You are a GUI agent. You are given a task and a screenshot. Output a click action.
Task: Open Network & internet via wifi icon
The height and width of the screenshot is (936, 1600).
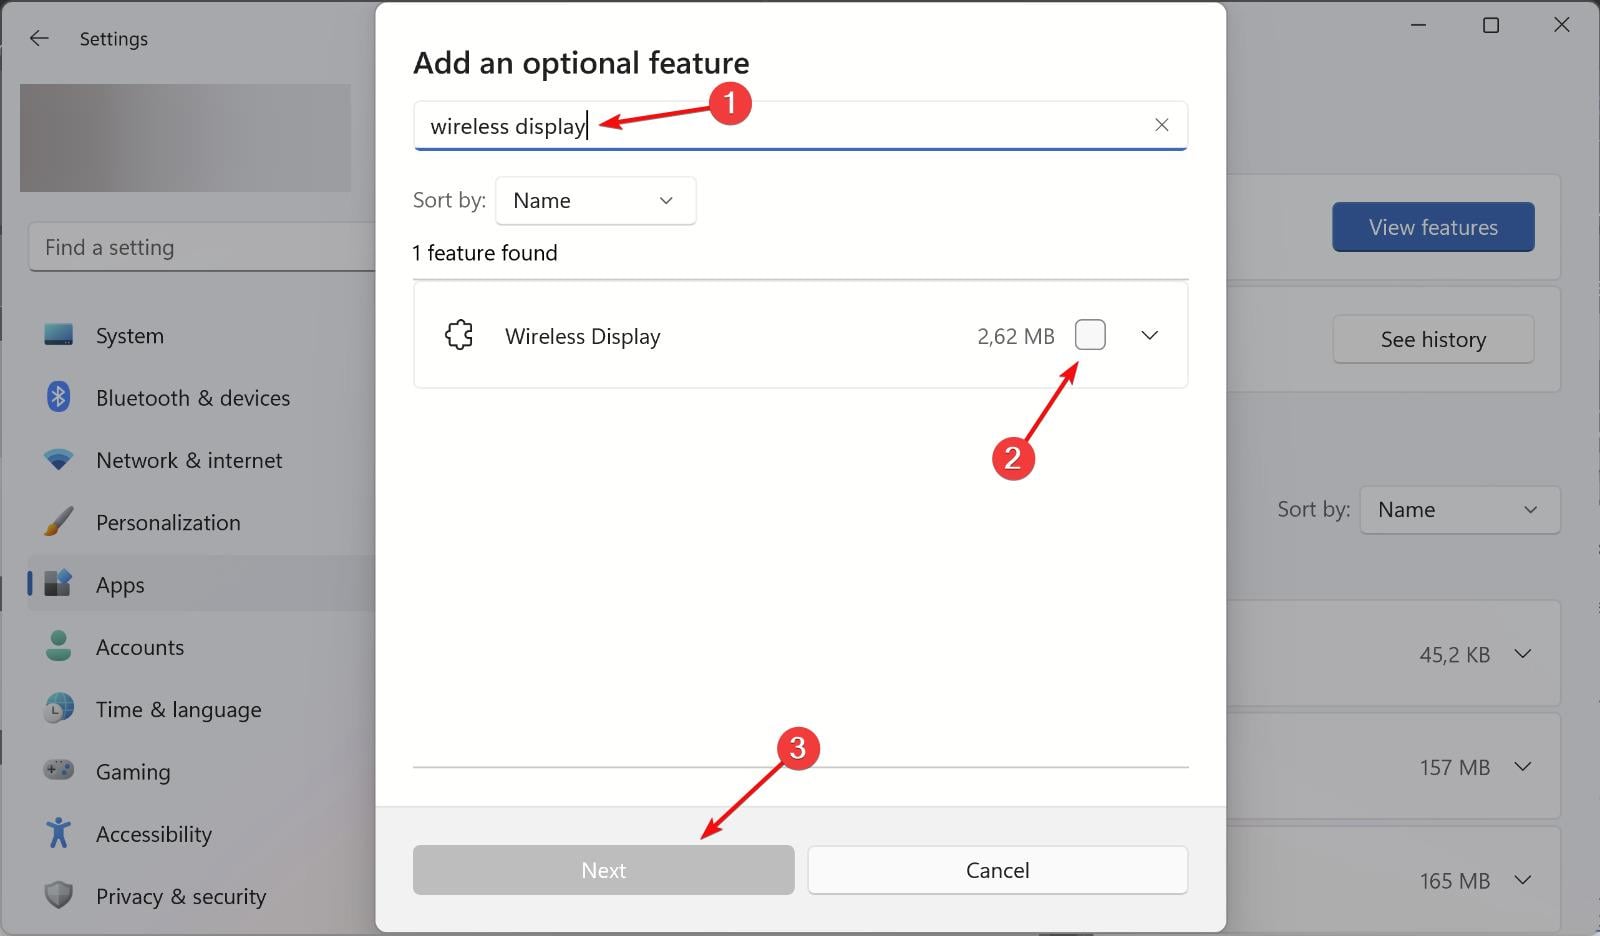click(x=58, y=460)
